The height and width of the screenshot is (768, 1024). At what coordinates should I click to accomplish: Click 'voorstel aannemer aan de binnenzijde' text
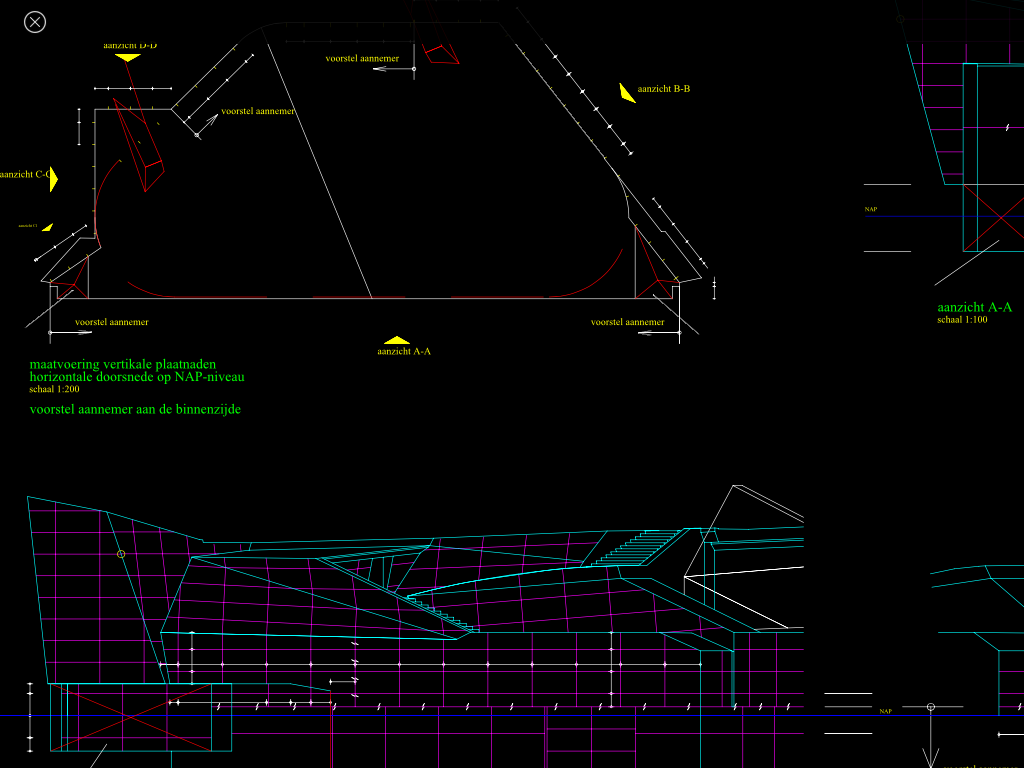pos(135,409)
